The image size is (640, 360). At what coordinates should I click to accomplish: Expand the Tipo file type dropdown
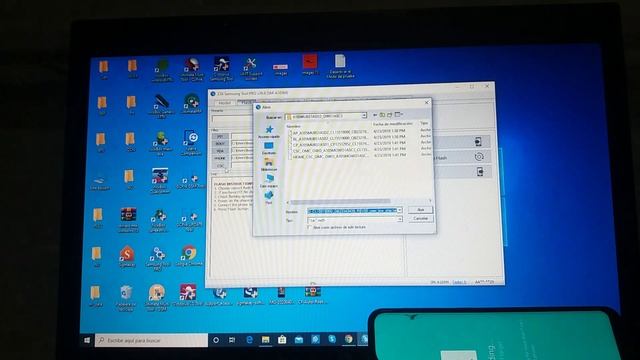tap(400, 220)
